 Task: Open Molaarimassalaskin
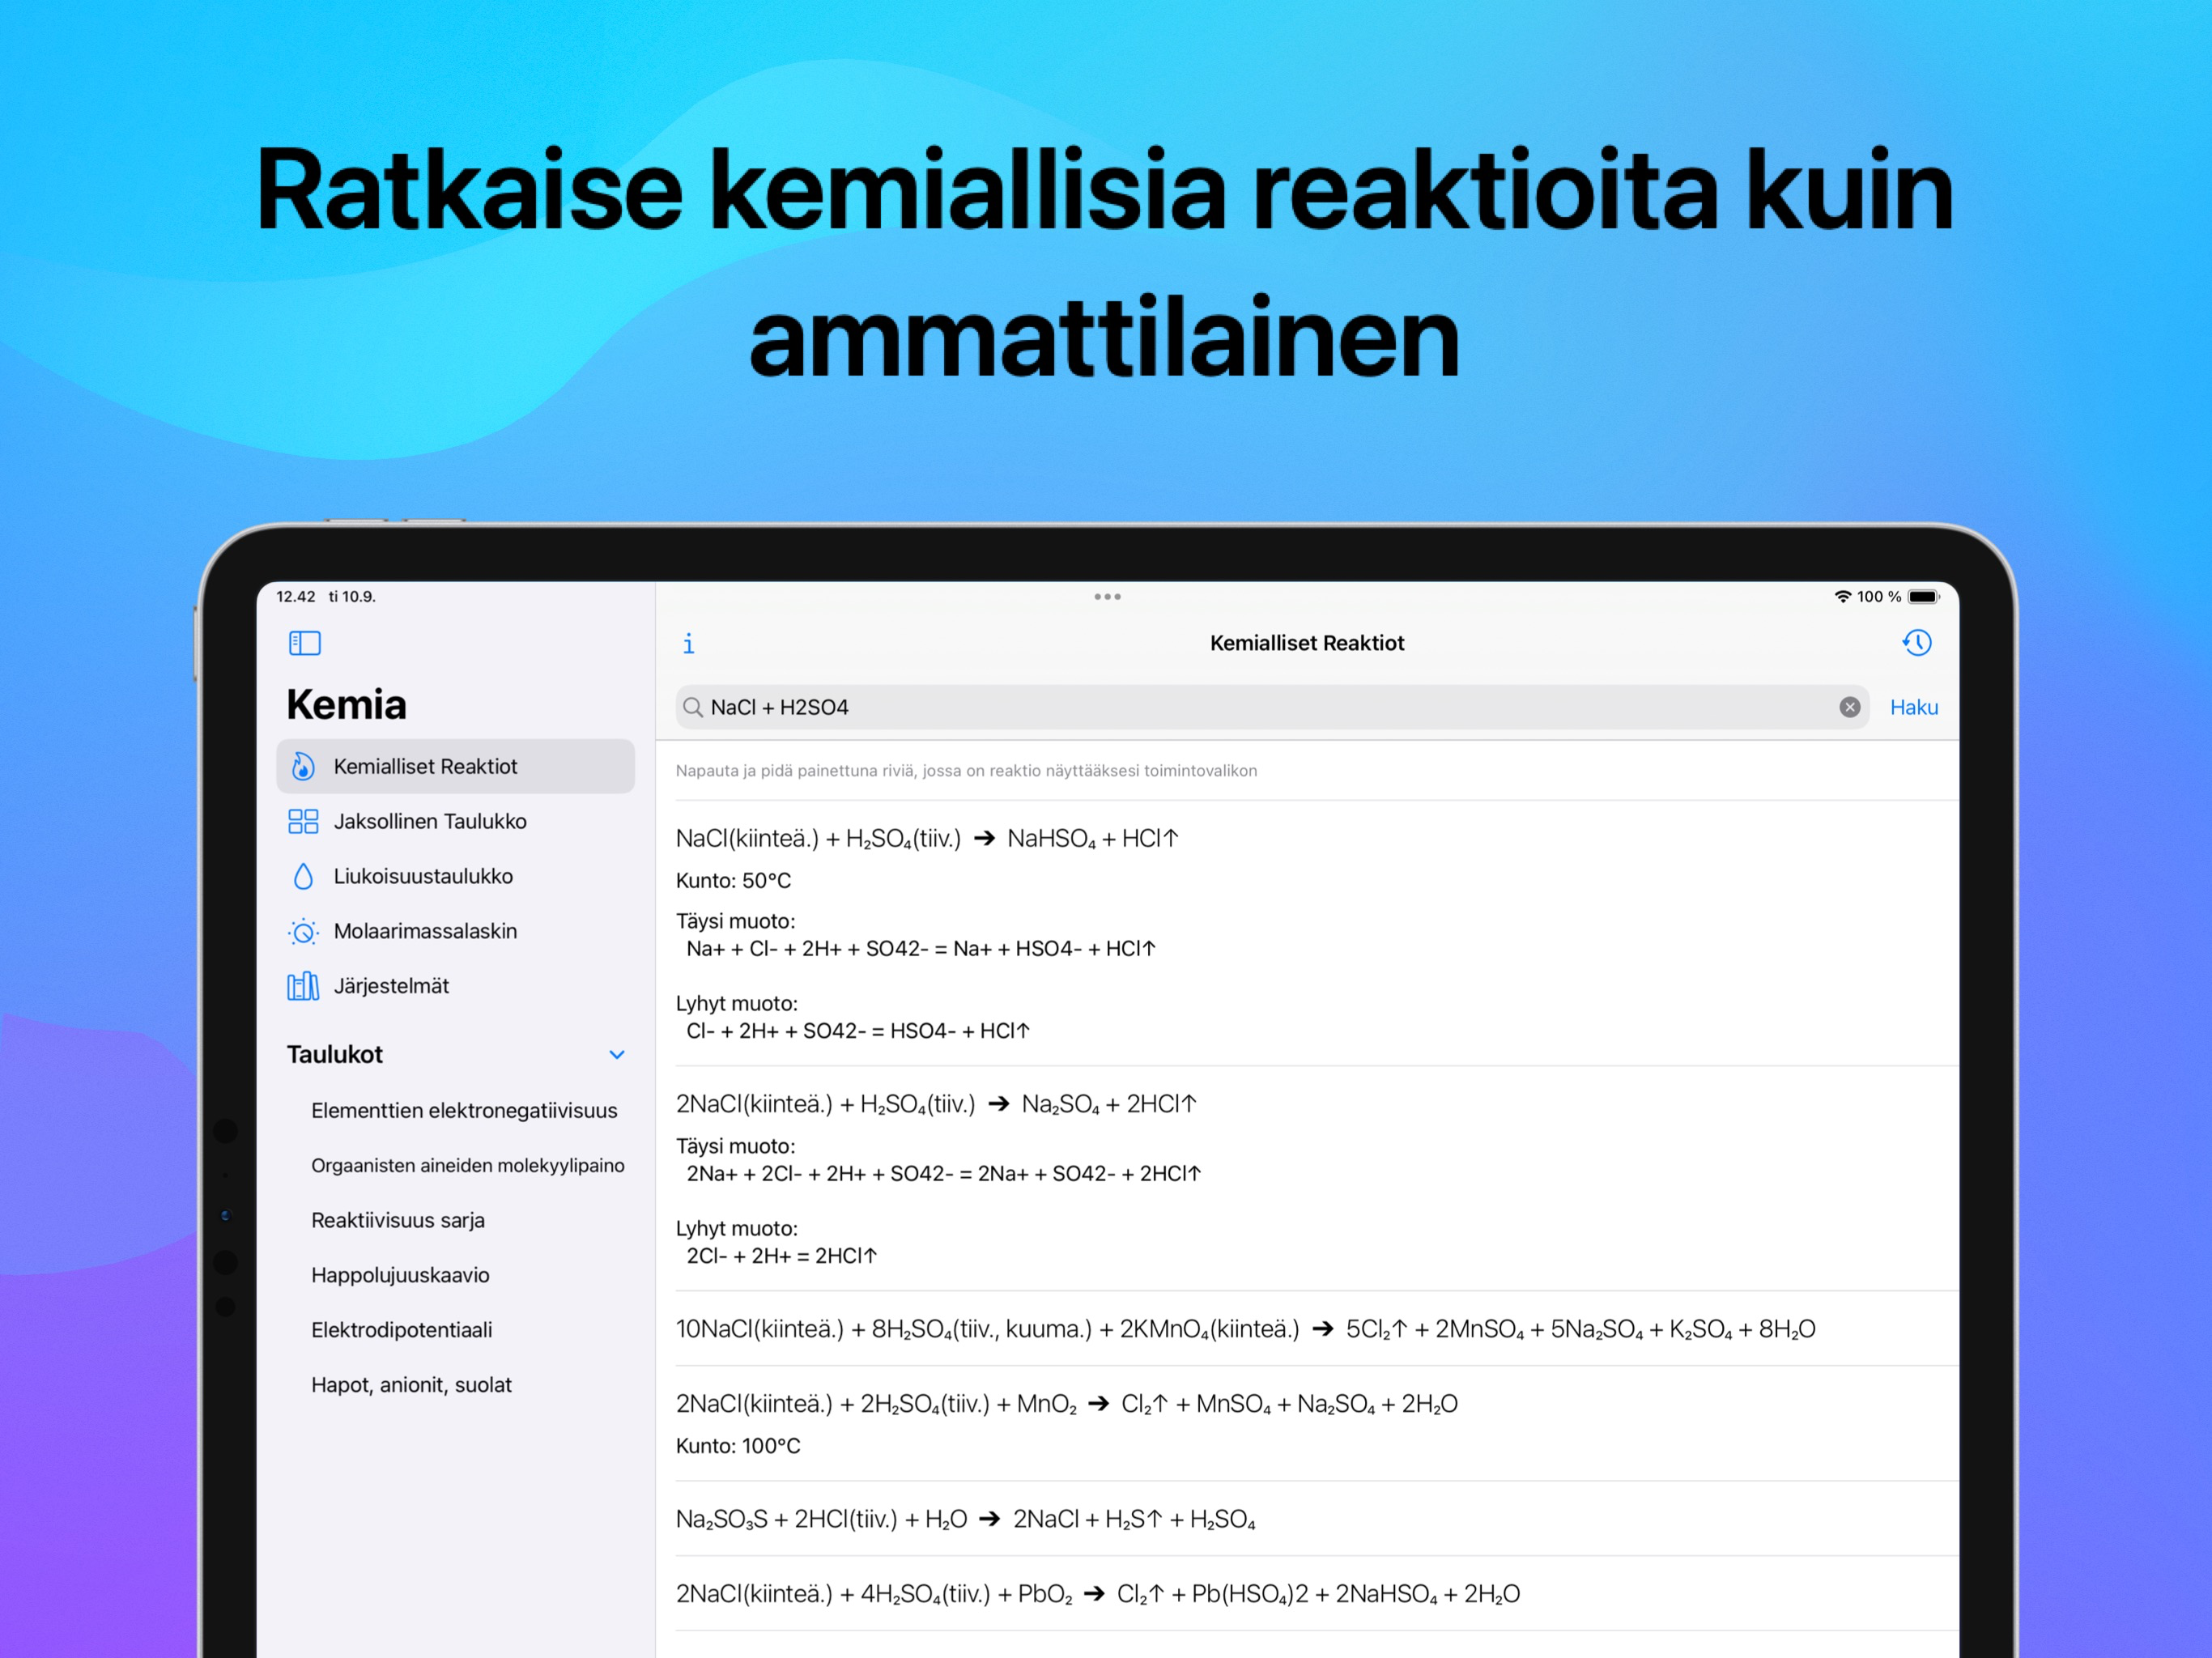pos(455,931)
